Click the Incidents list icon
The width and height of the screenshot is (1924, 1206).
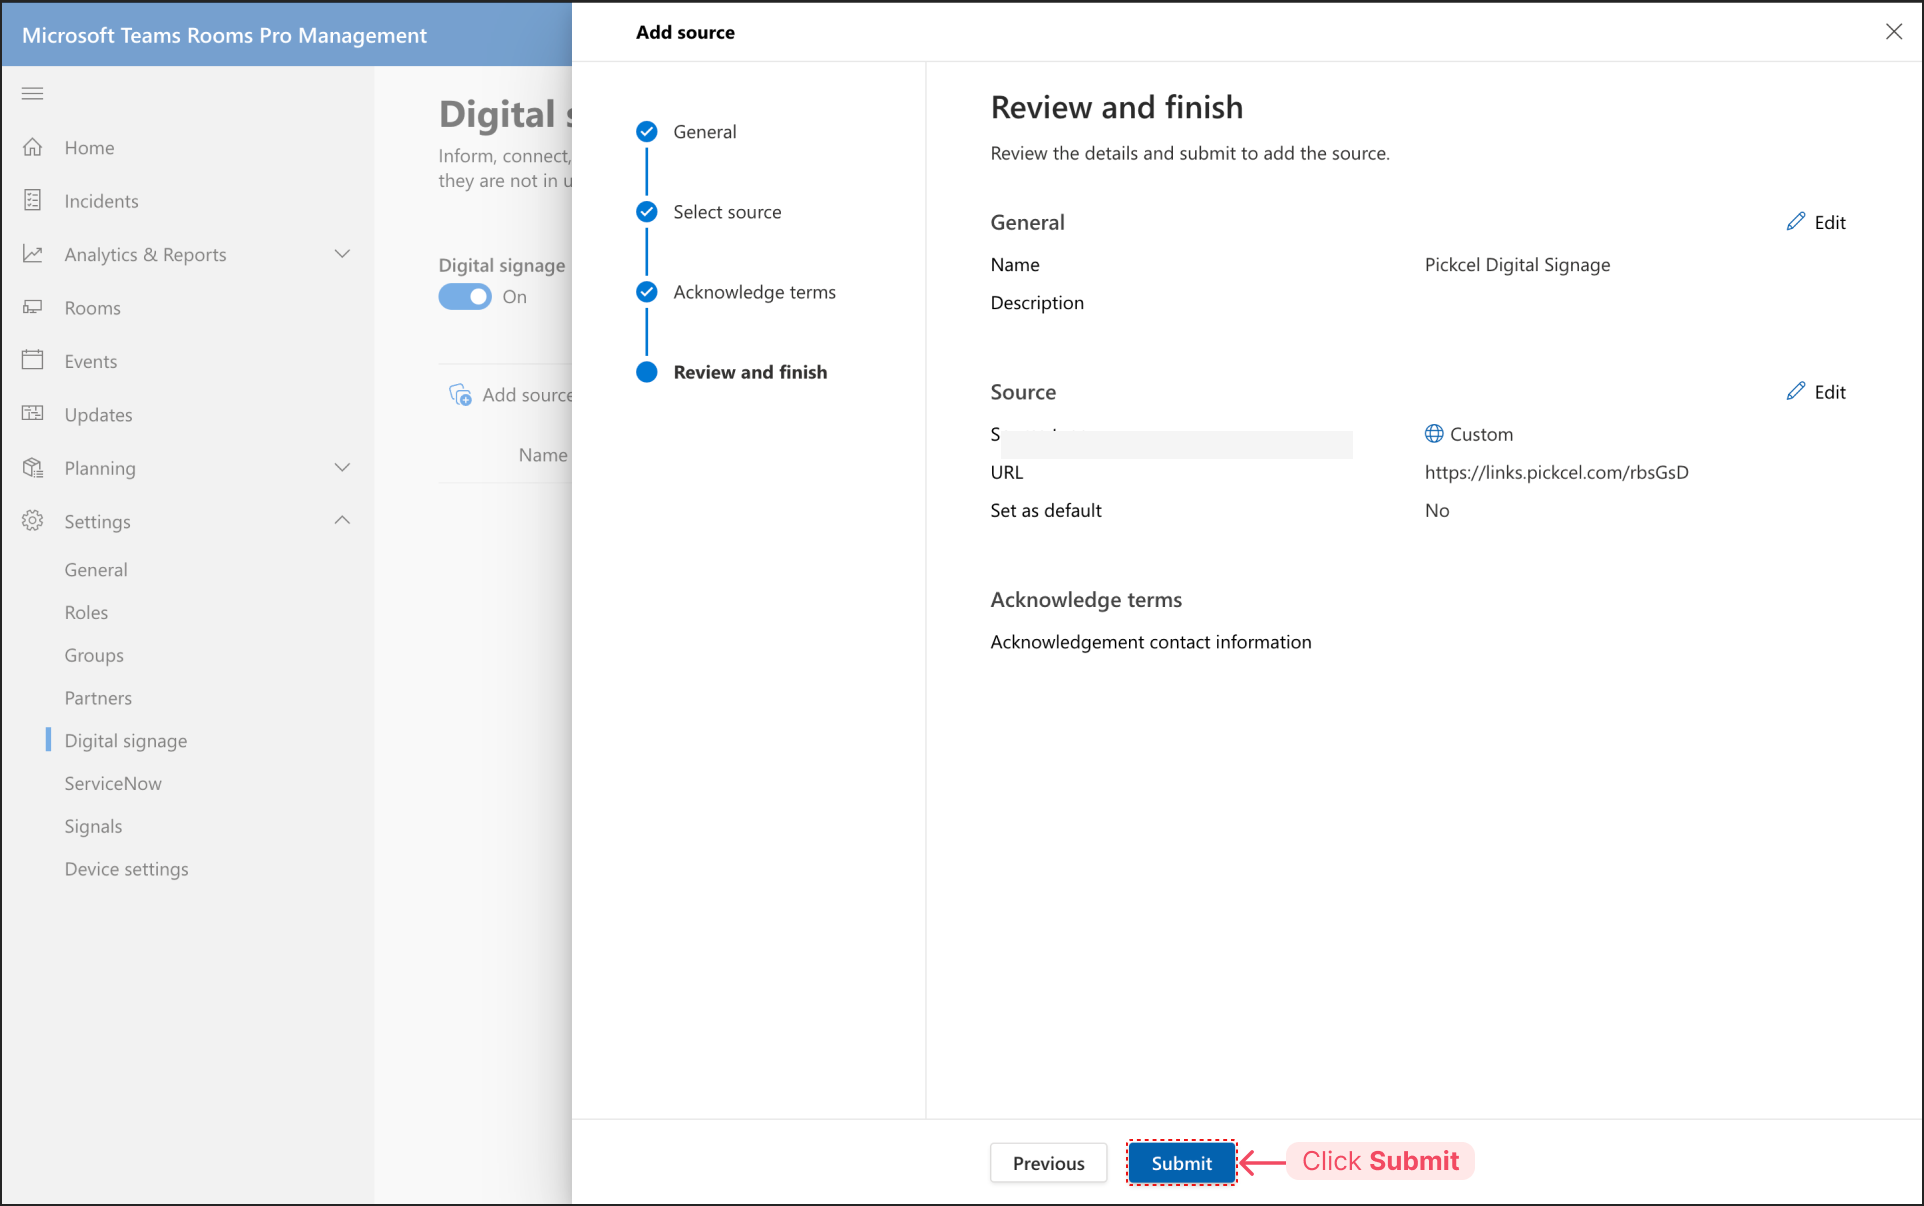coord(33,201)
